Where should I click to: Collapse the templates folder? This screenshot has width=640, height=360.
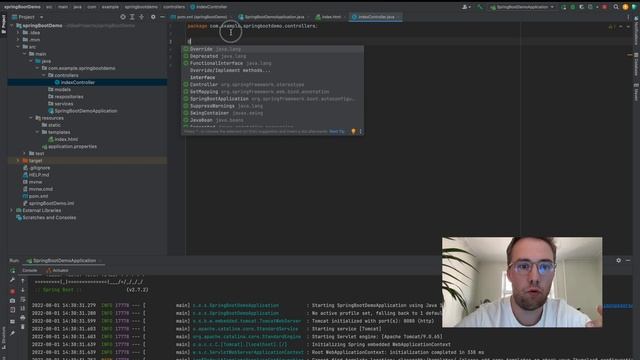point(38,132)
